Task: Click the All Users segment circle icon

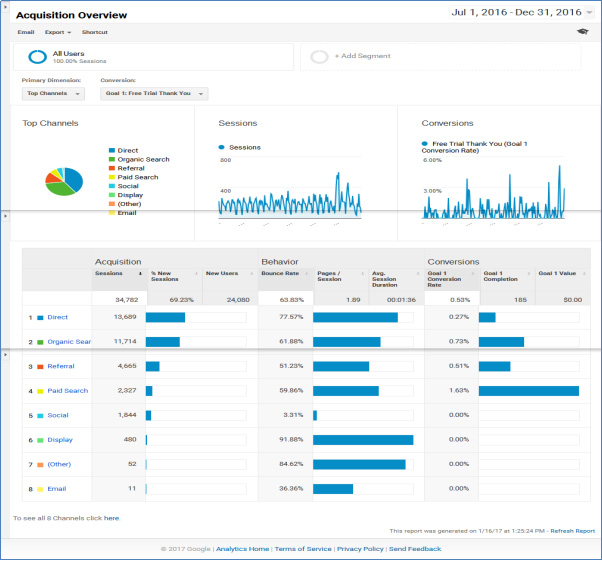Action: pos(37,57)
